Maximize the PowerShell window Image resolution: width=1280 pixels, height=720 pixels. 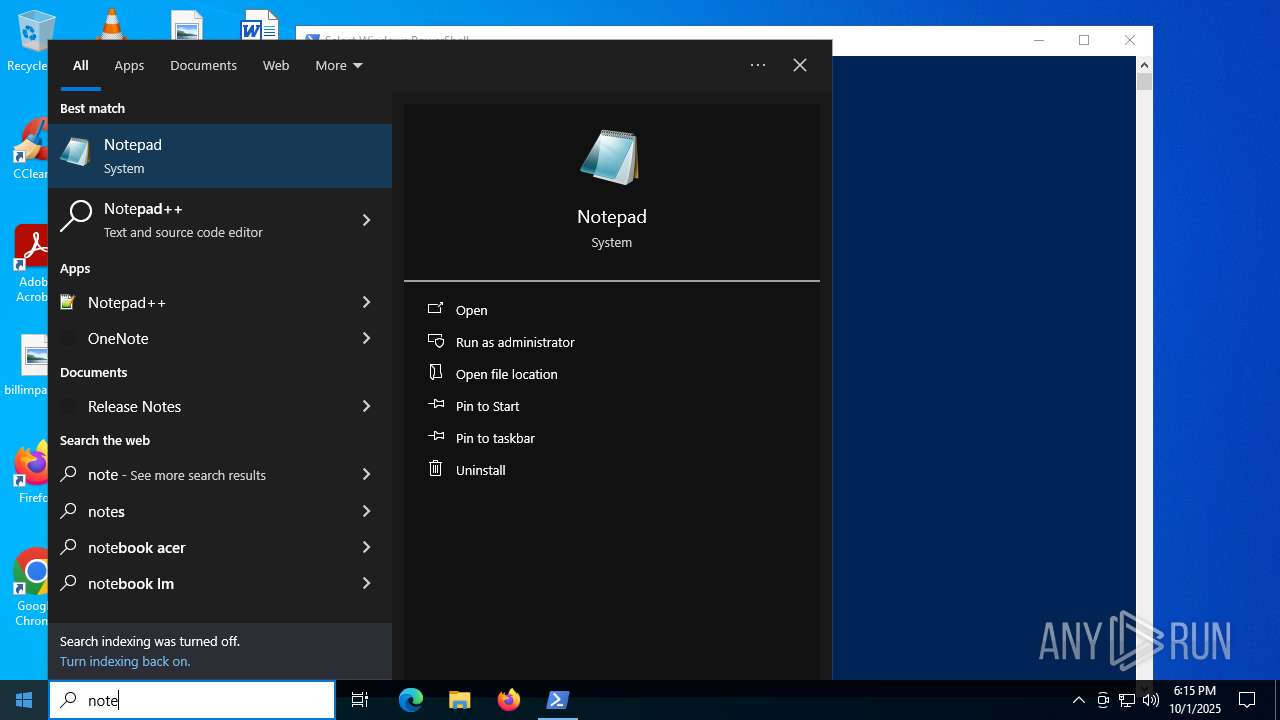tap(1084, 40)
